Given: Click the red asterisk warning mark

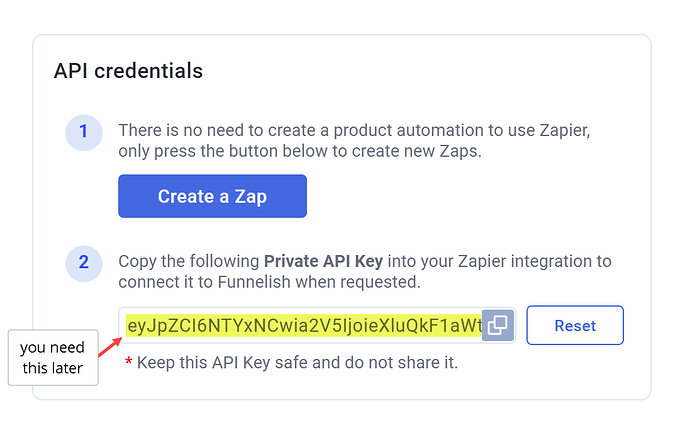Looking at the screenshot, I should [128, 362].
